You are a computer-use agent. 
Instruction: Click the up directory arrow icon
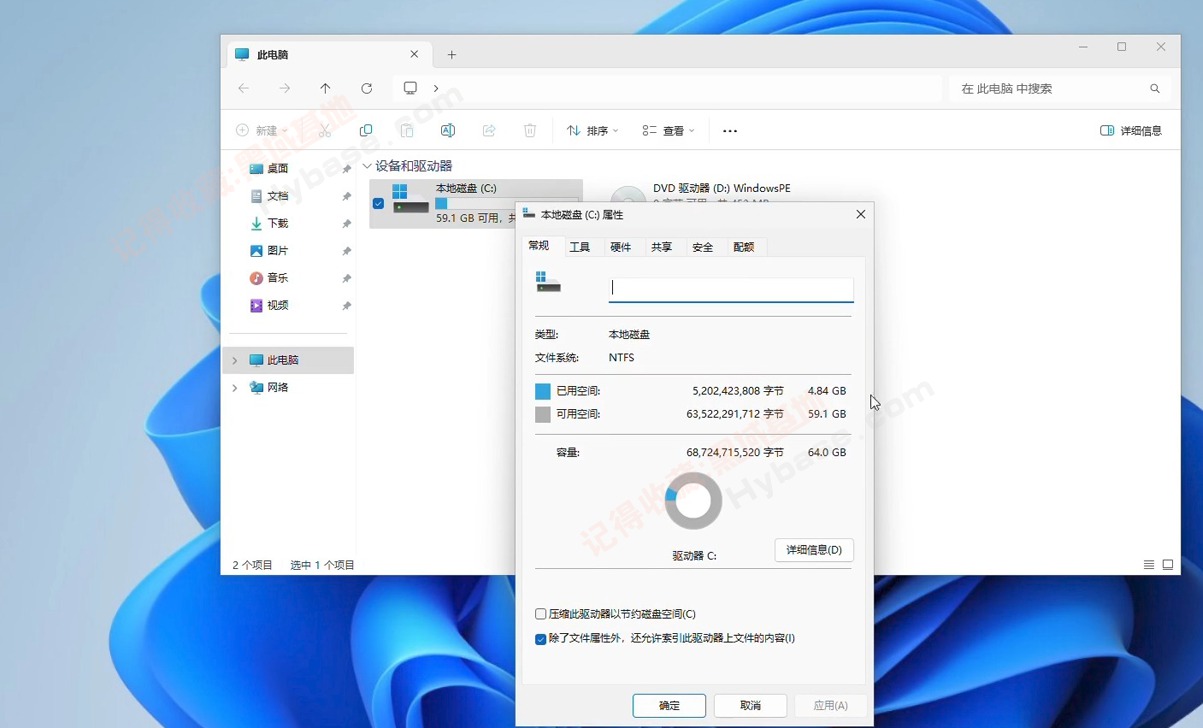(x=325, y=89)
